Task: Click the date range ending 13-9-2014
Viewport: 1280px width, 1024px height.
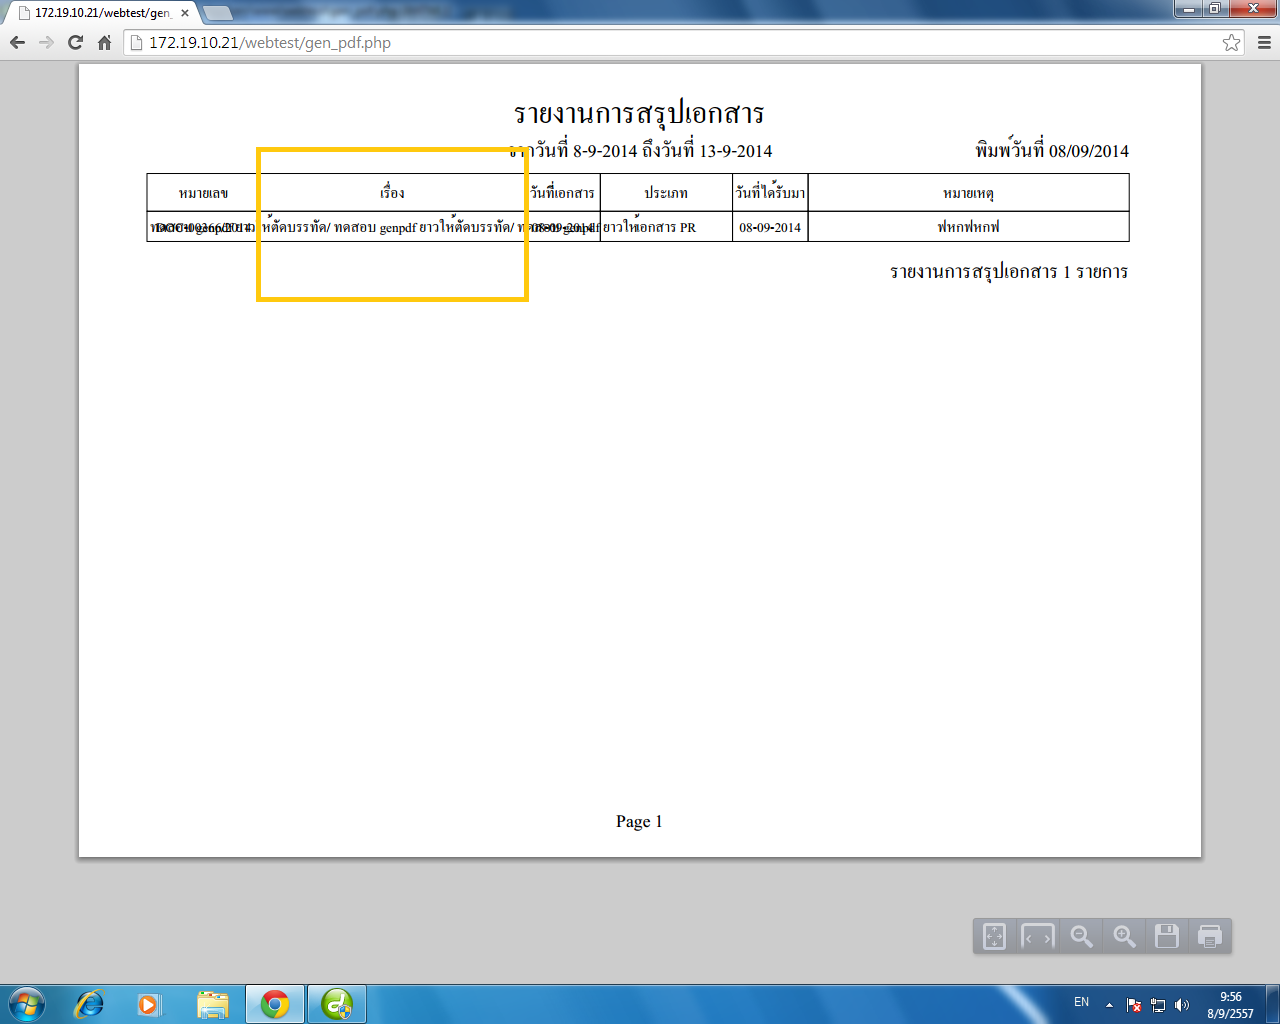Action: coord(640,151)
